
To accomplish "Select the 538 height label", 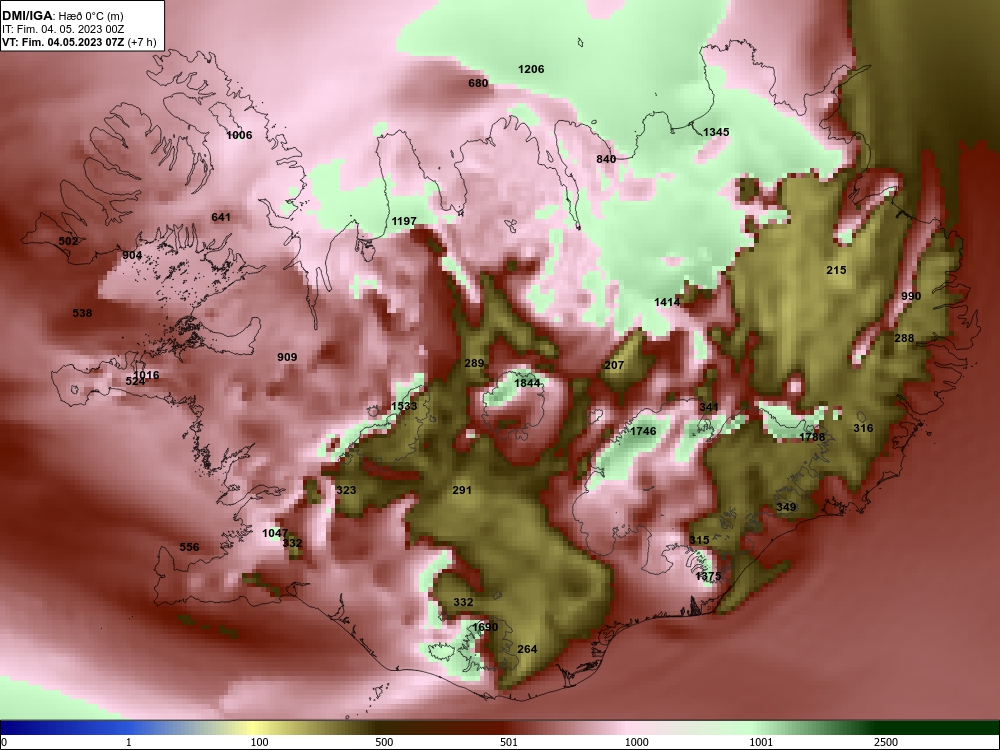I will pyautogui.click(x=82, y=313).
